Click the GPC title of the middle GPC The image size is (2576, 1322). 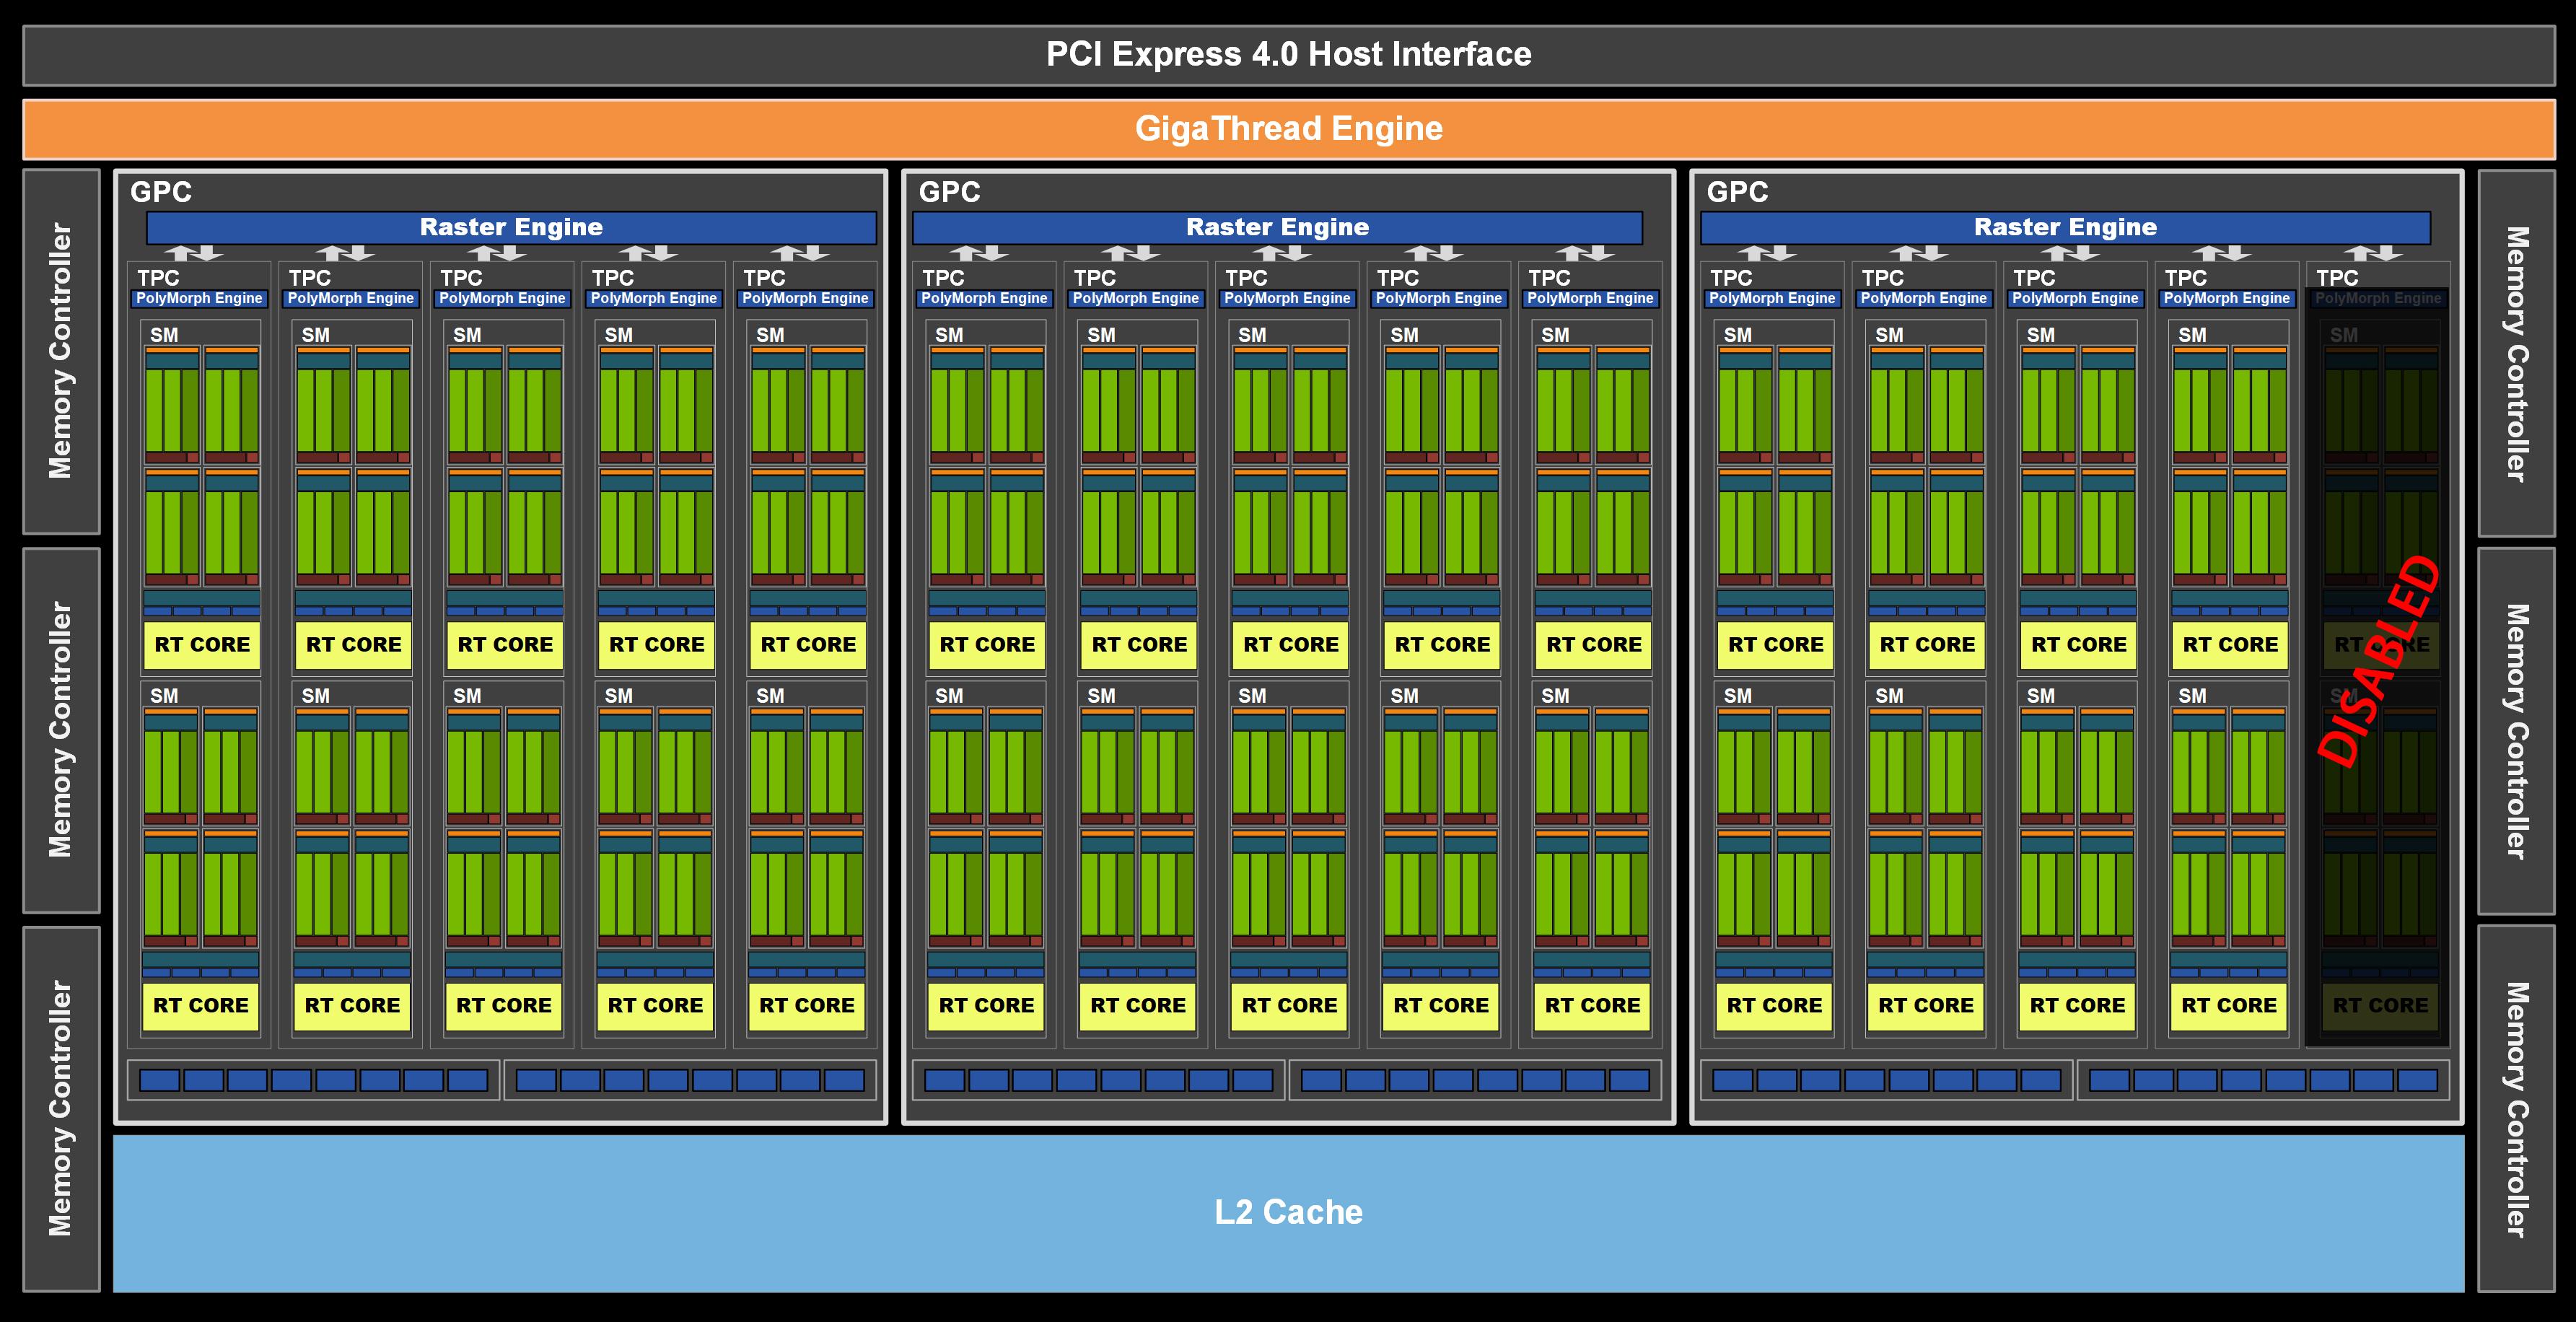click(x=949, y=191)
